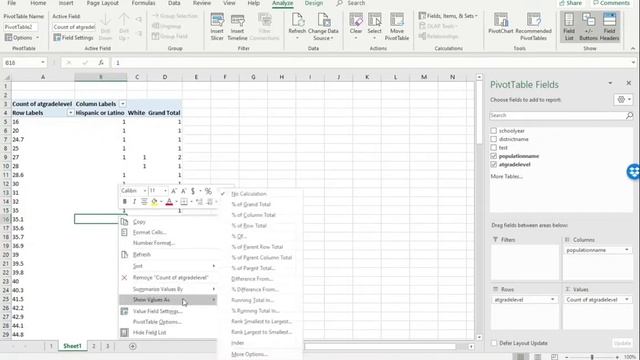640x360 pixels.
Task: Click the Share button
Action: tap(570, 3)
